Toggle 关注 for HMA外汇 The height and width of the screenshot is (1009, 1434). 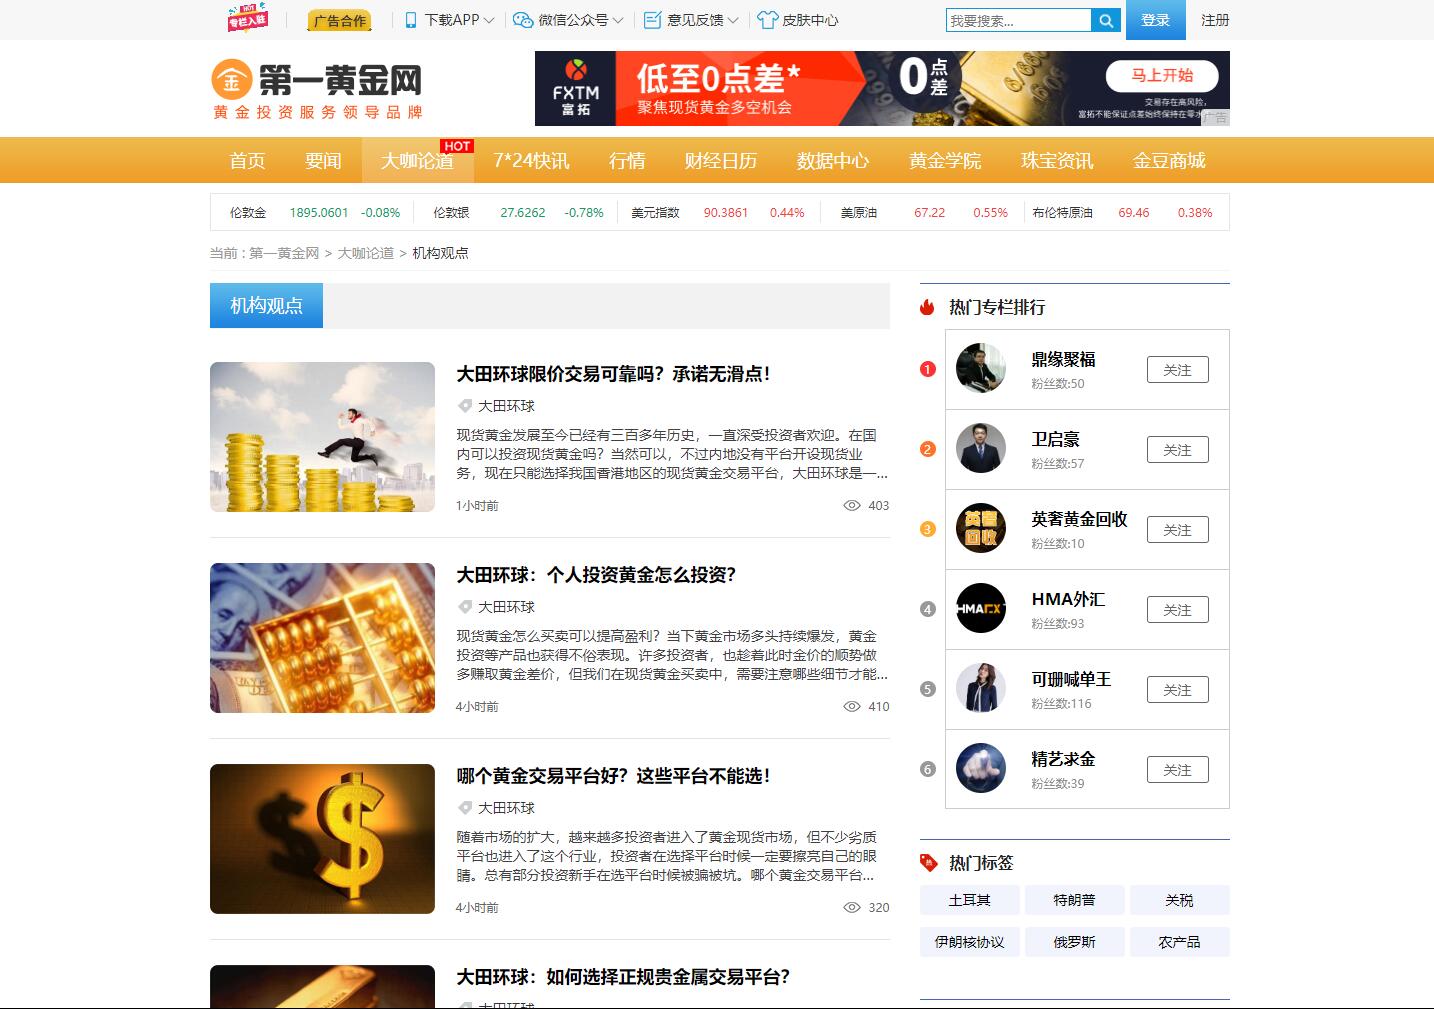[1177, 610]
